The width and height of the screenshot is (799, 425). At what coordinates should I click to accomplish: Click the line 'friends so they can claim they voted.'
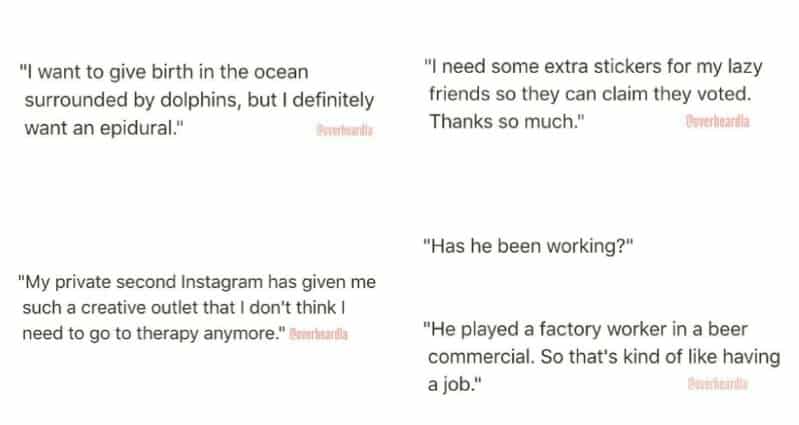pyautogui.click(x=589, y=94)
